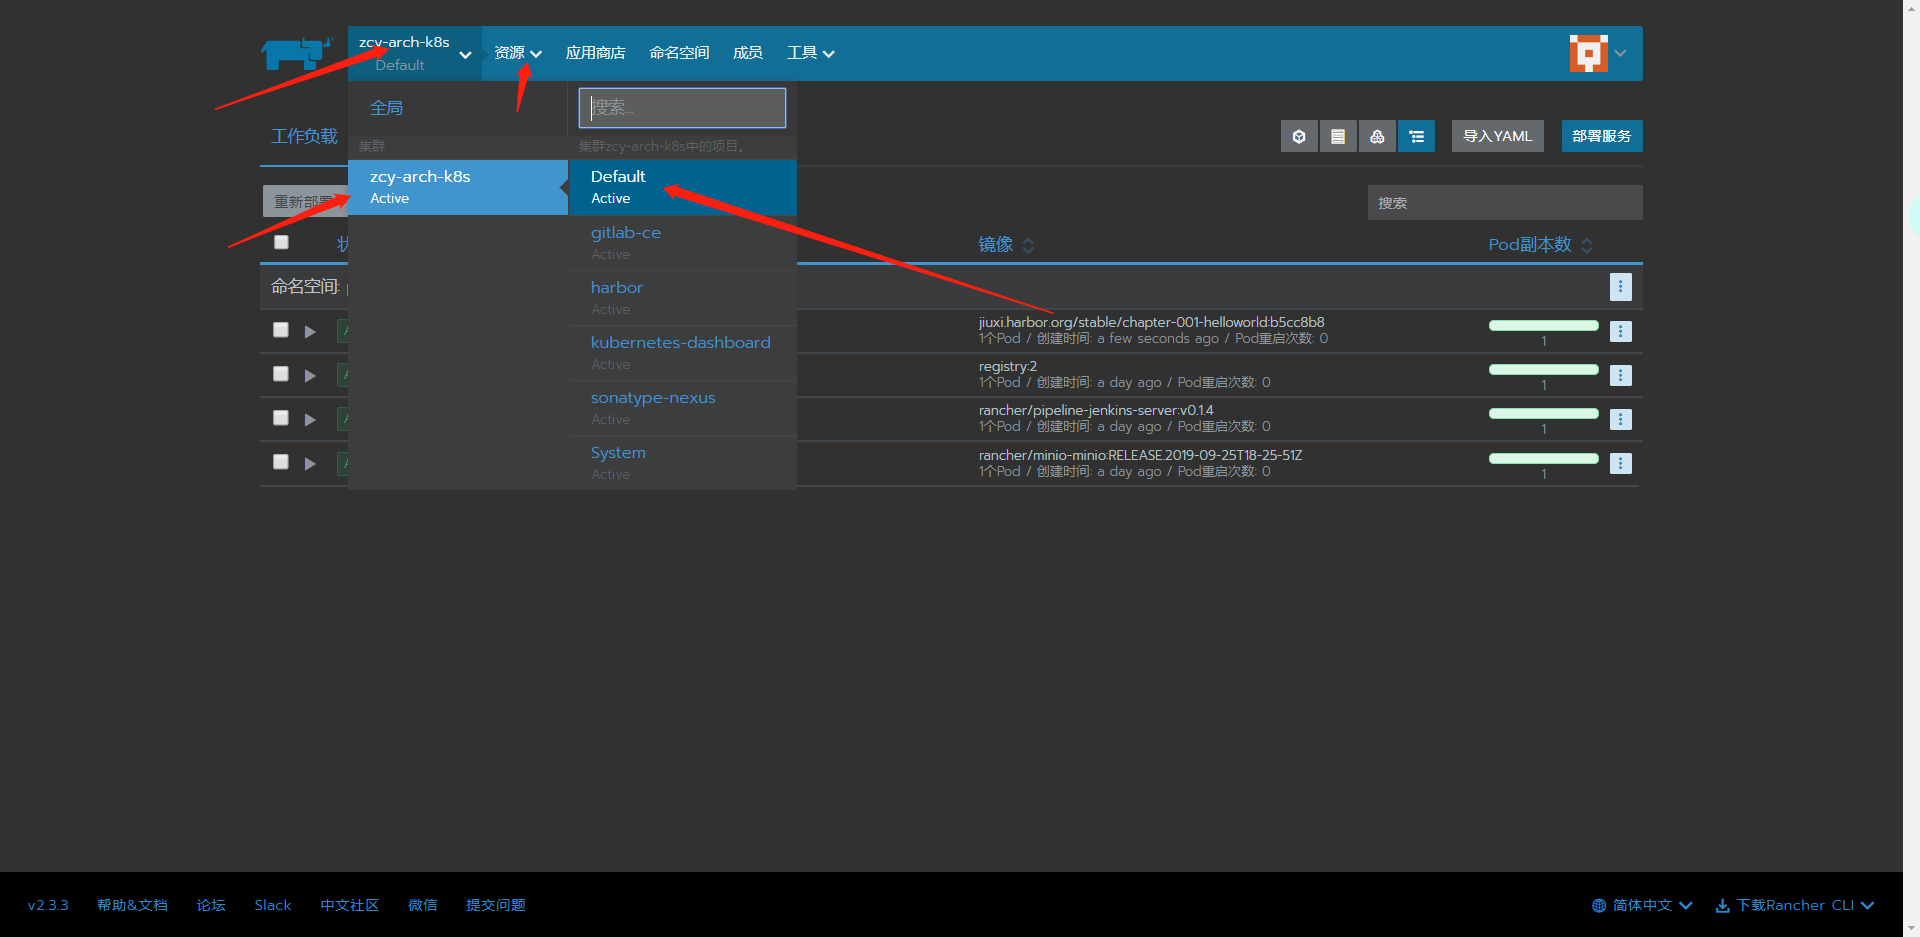Check the minio row checkbox

[281, 462]
